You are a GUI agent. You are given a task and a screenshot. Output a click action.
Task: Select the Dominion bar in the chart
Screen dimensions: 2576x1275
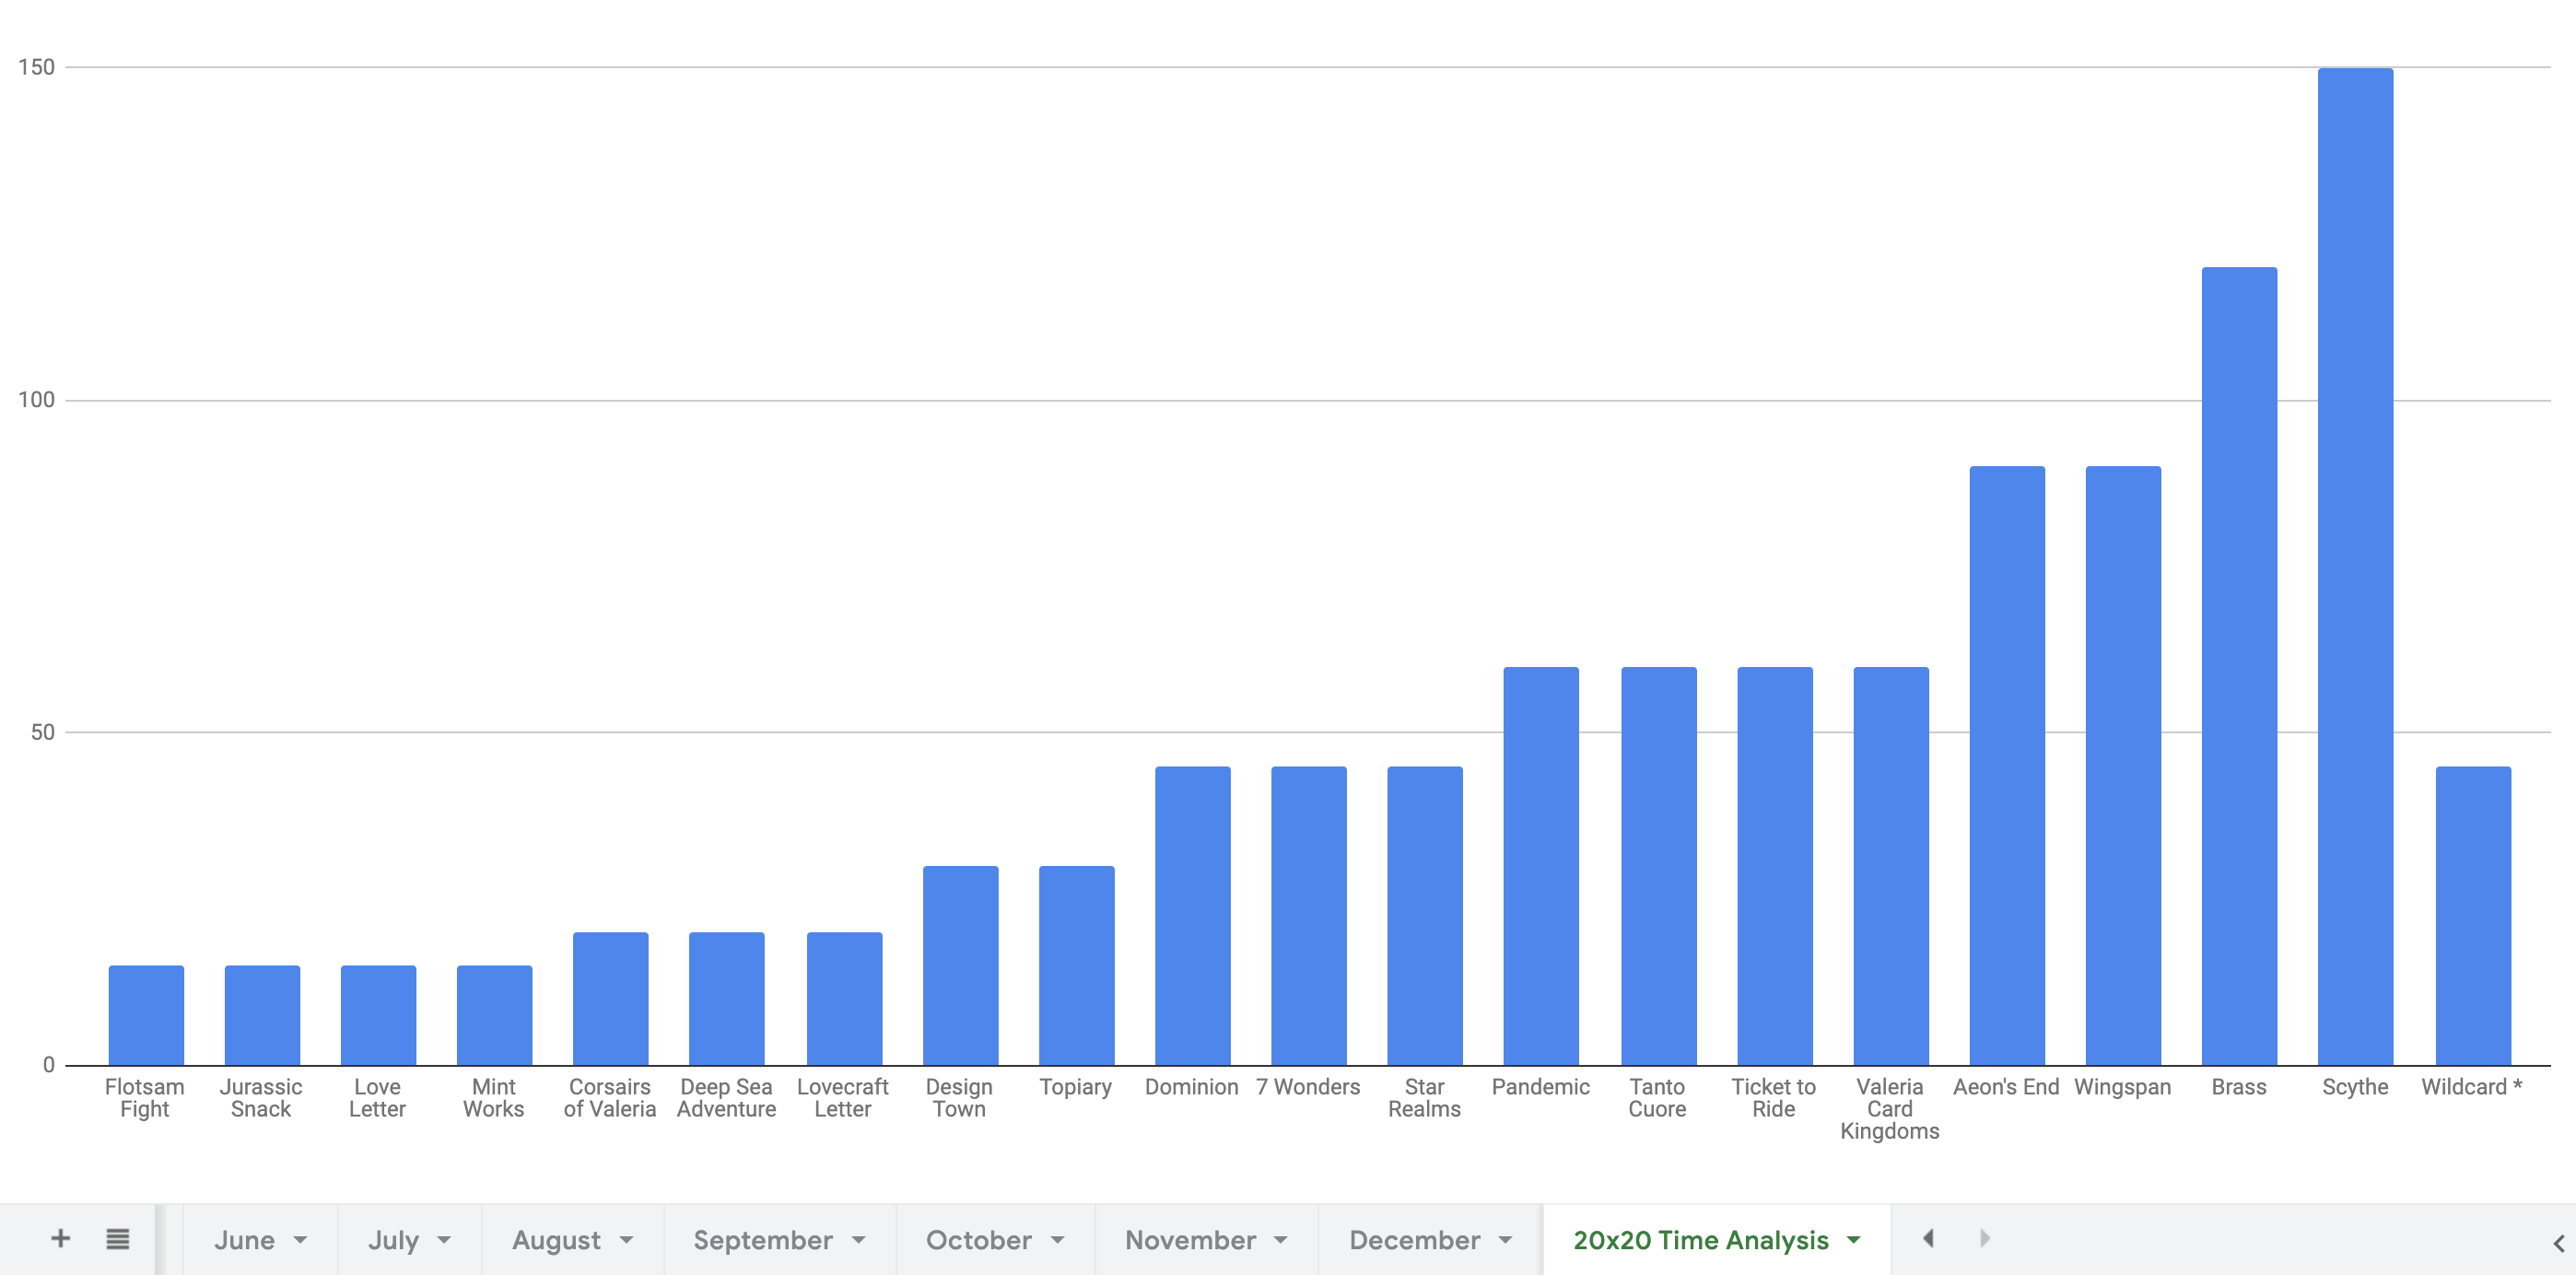[x=1192, y=916]
